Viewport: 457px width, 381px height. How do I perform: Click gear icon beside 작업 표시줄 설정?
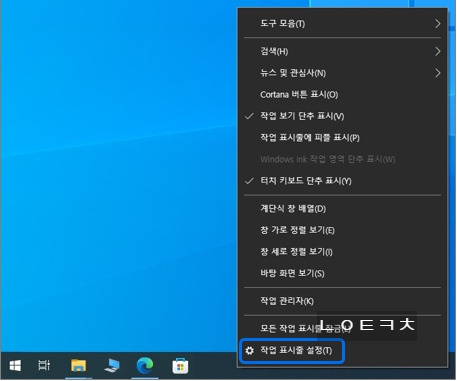[x=249, y=350]
